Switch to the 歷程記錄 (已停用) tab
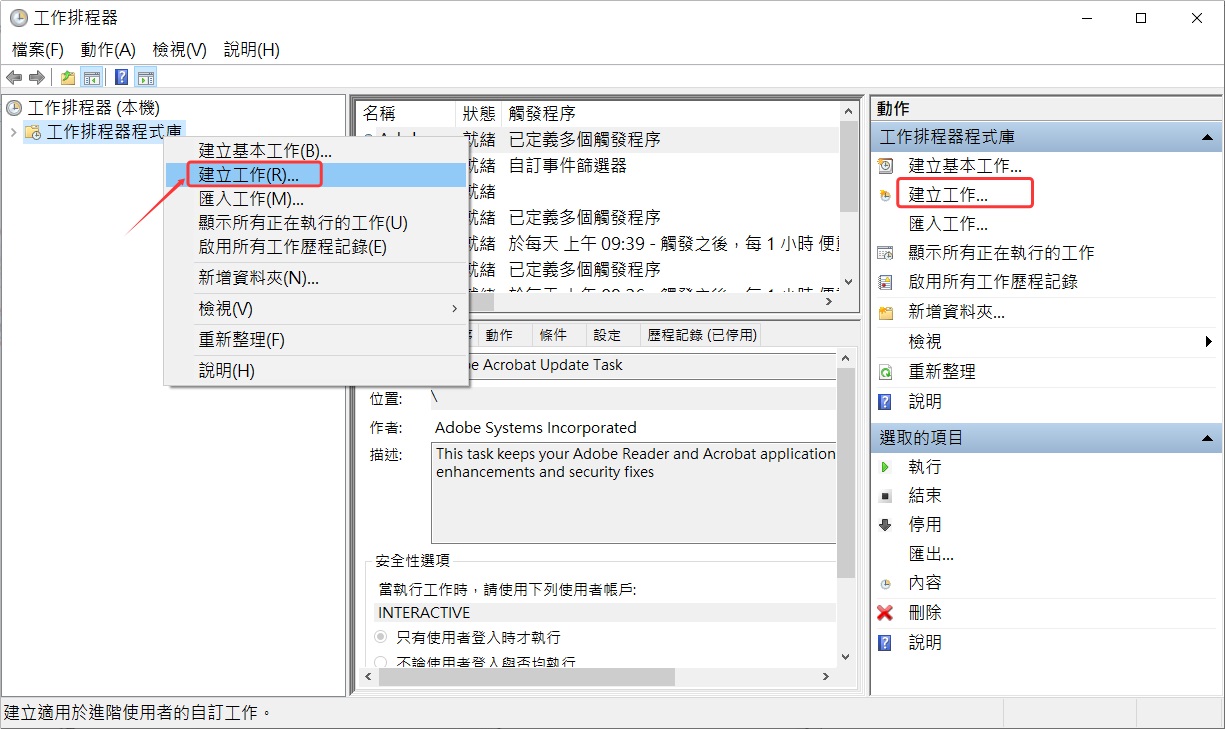Screen dimensions: 1225x729 702,335
